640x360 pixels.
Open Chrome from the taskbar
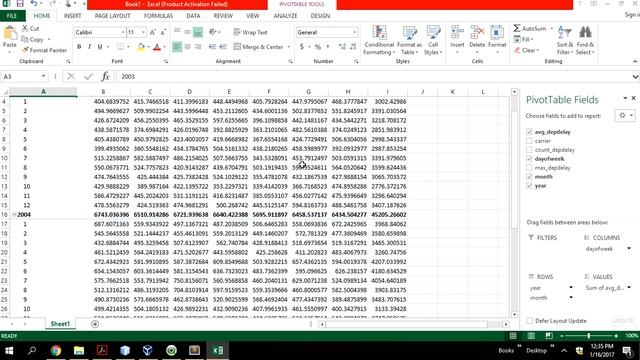(x=56, y=350)
